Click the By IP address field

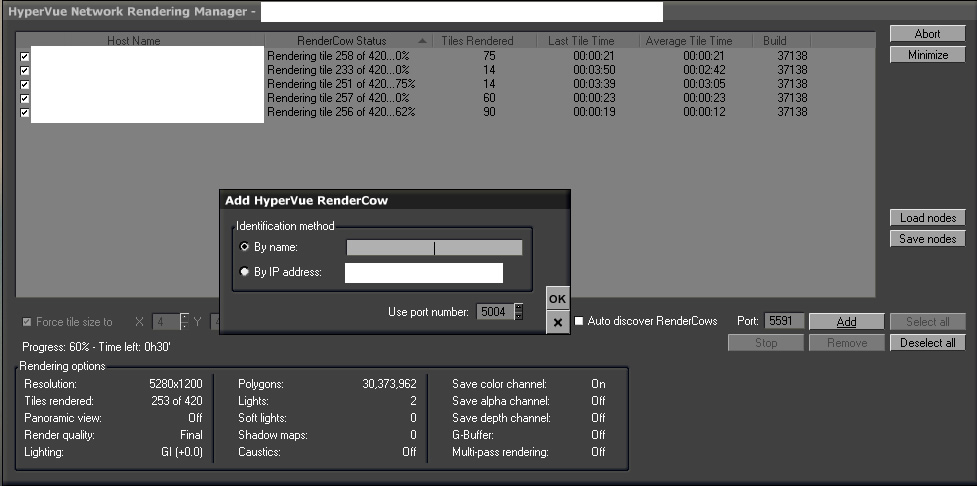pyautogui.click(x=424, y=273)
